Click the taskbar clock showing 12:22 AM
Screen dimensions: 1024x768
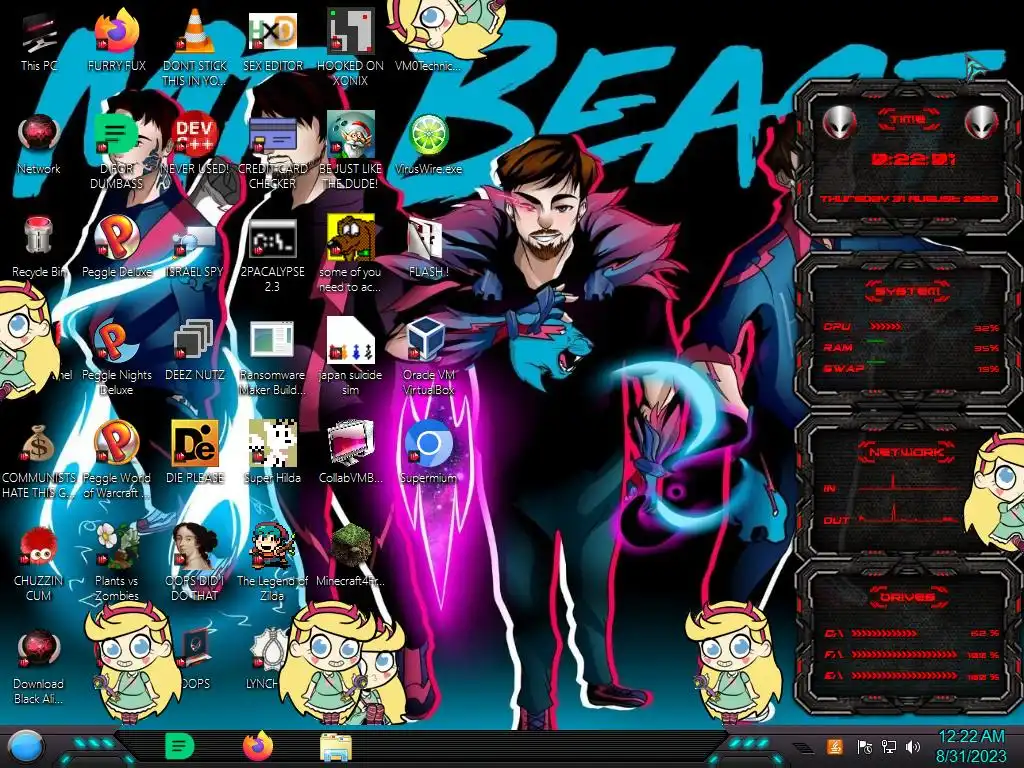971,747
